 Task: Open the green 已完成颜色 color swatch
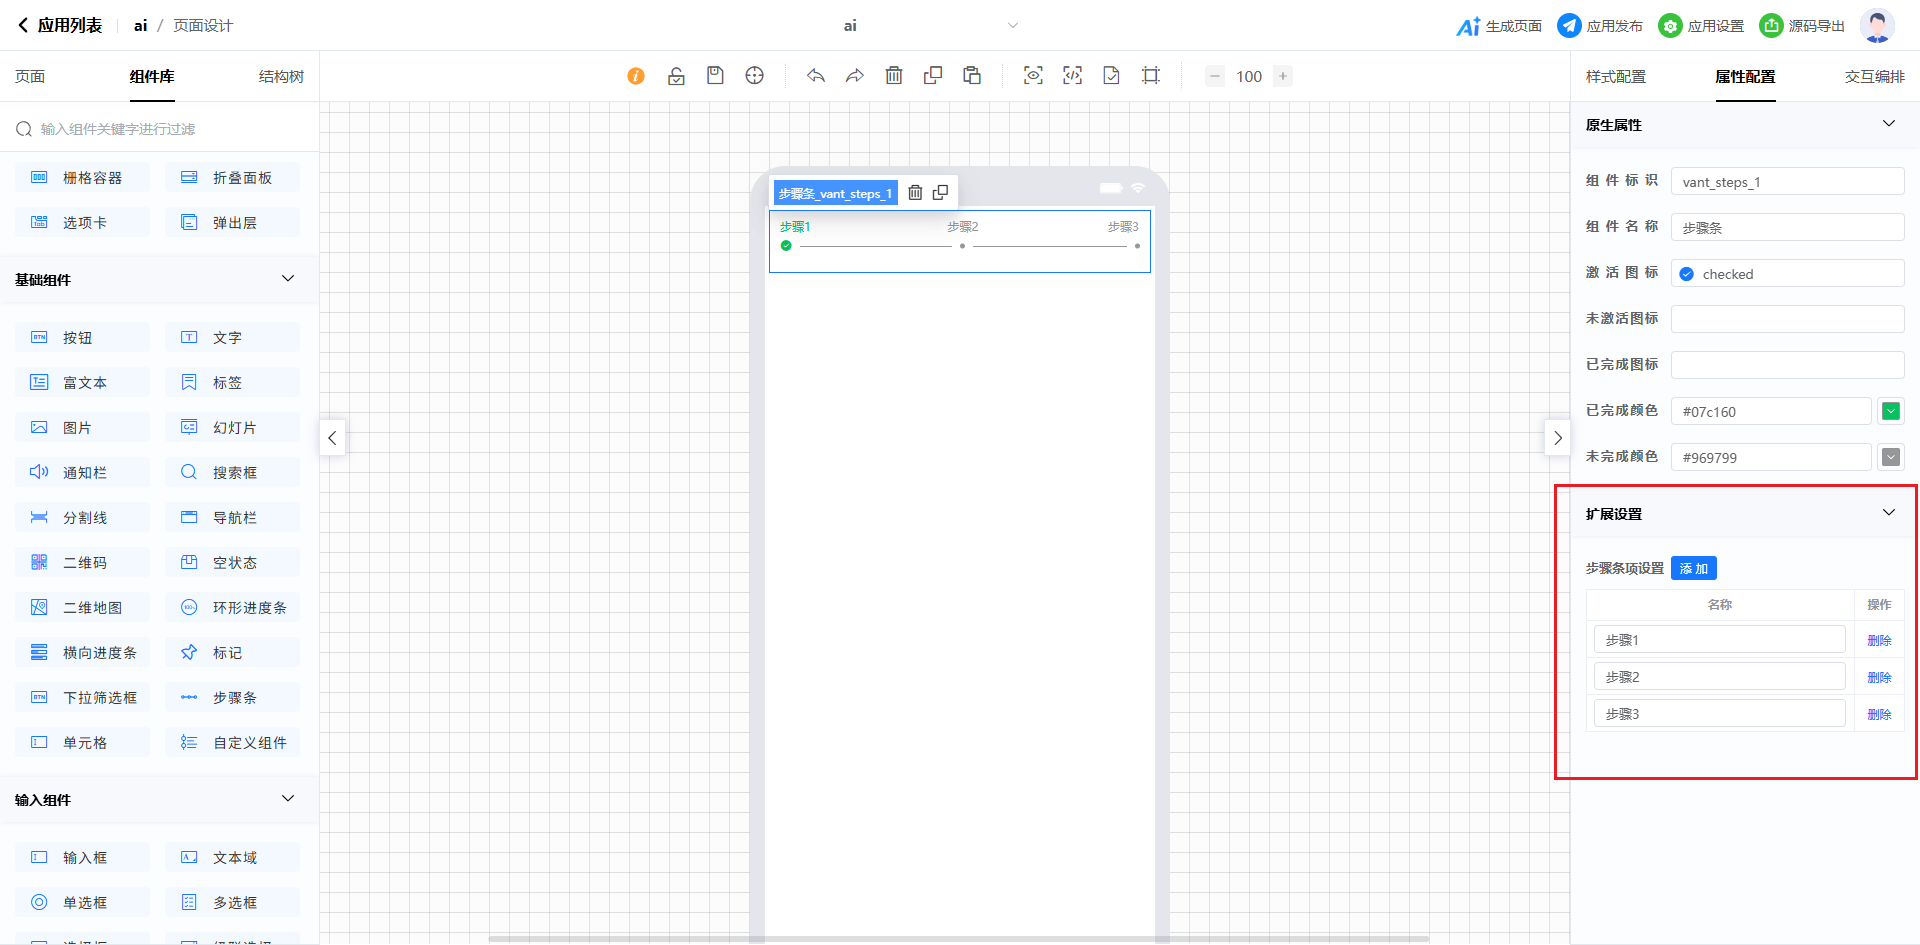tap(1890, 411)
